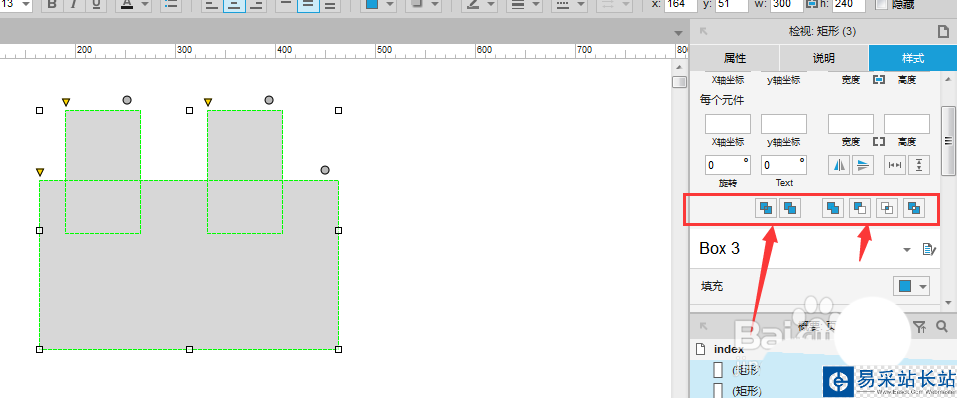Apply bold formatting to the text
The image size is (957, 398).
(52, 5)
